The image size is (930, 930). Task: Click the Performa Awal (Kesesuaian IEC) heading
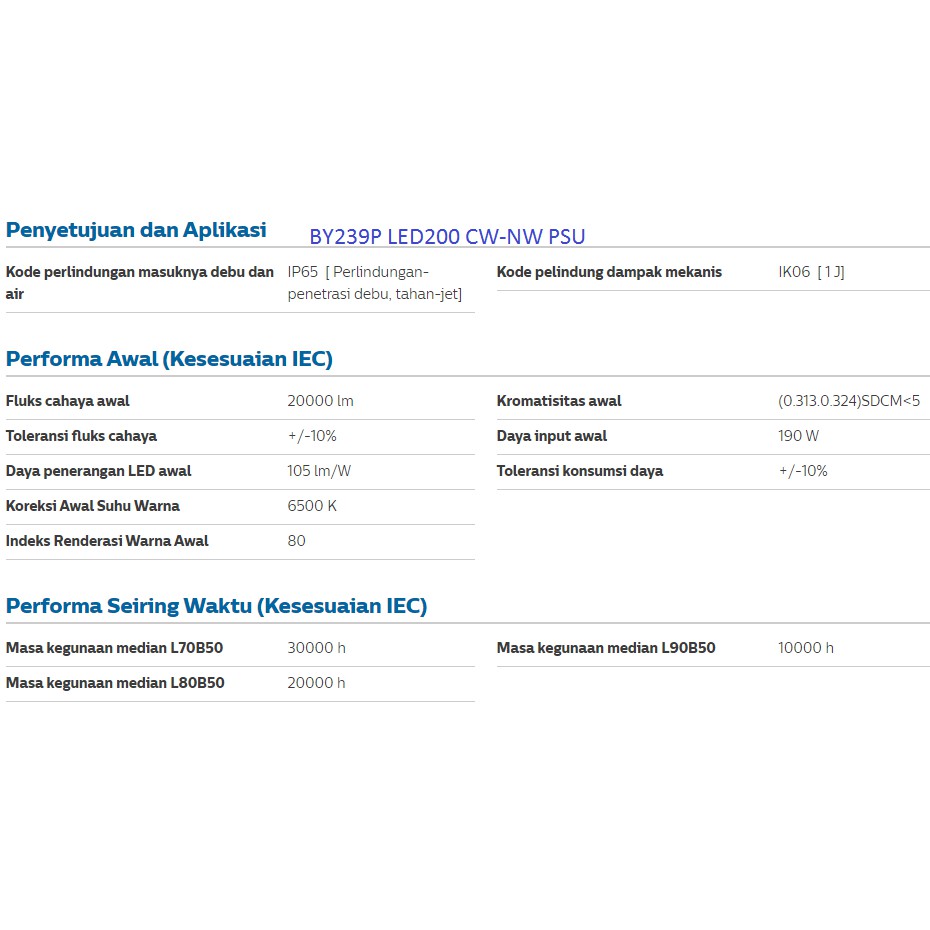point(169,359)
